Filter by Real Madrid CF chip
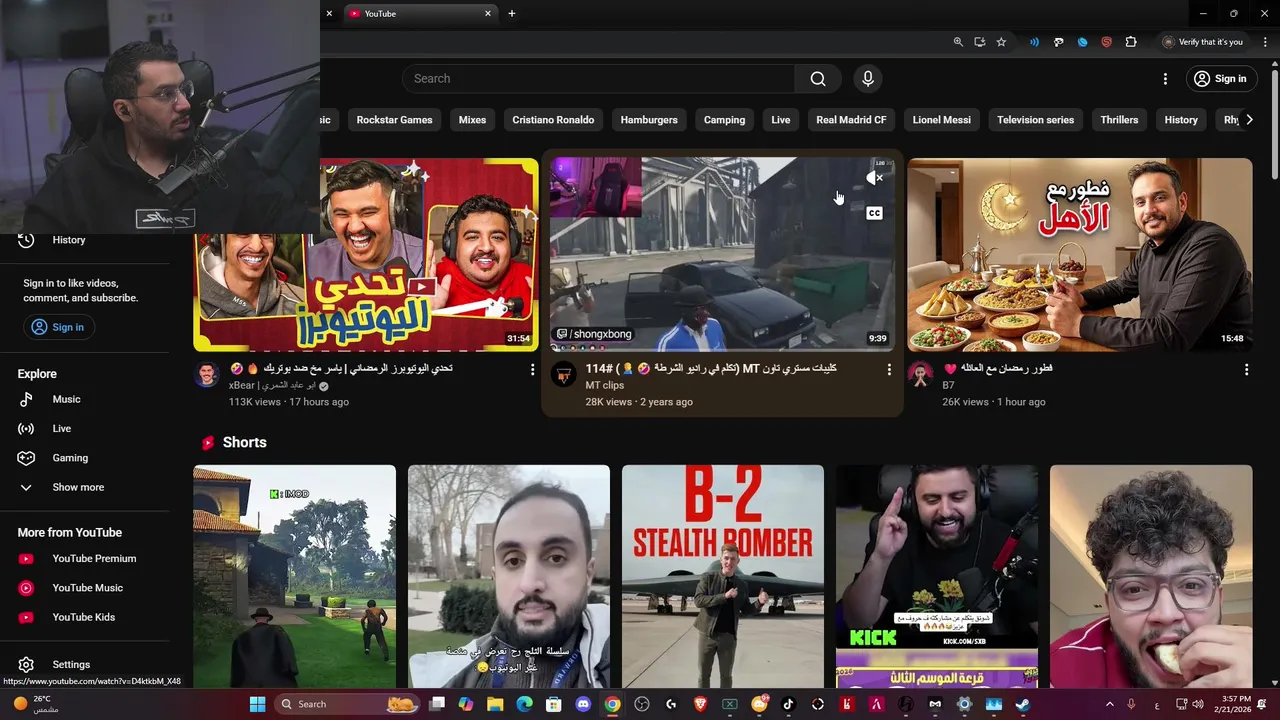The height and width of the screenshot is (720, 1280). pyautogui.click(x=851, y=120)
